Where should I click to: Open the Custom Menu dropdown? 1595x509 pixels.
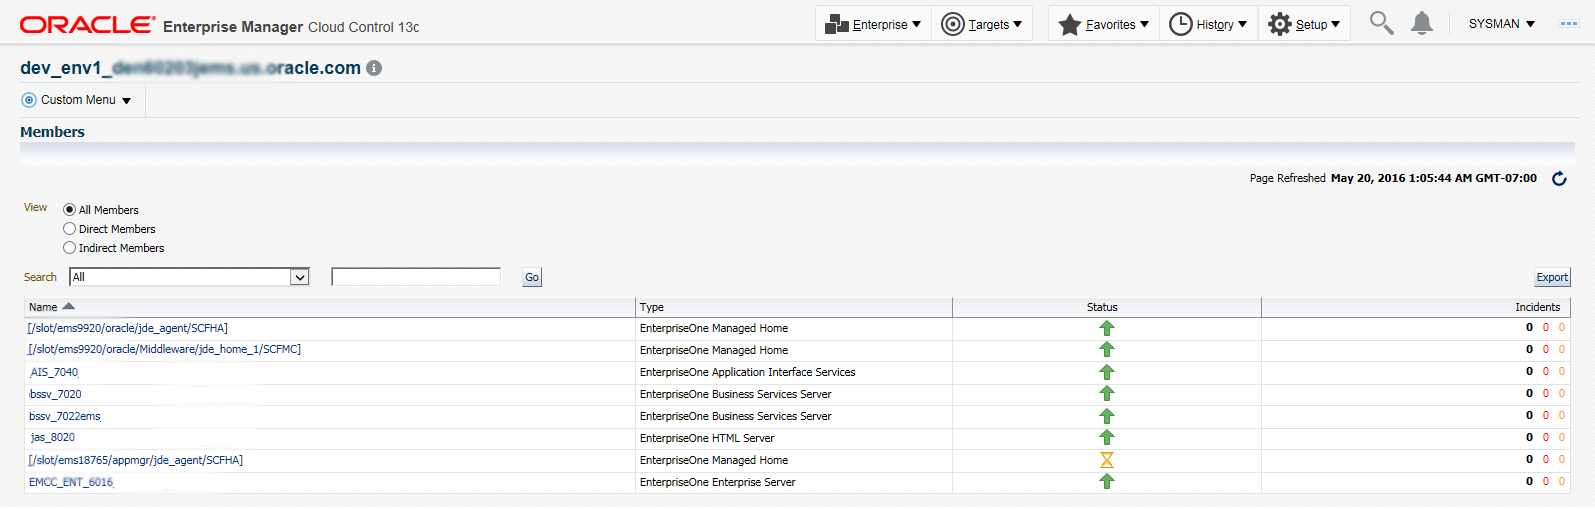point(77,100)
